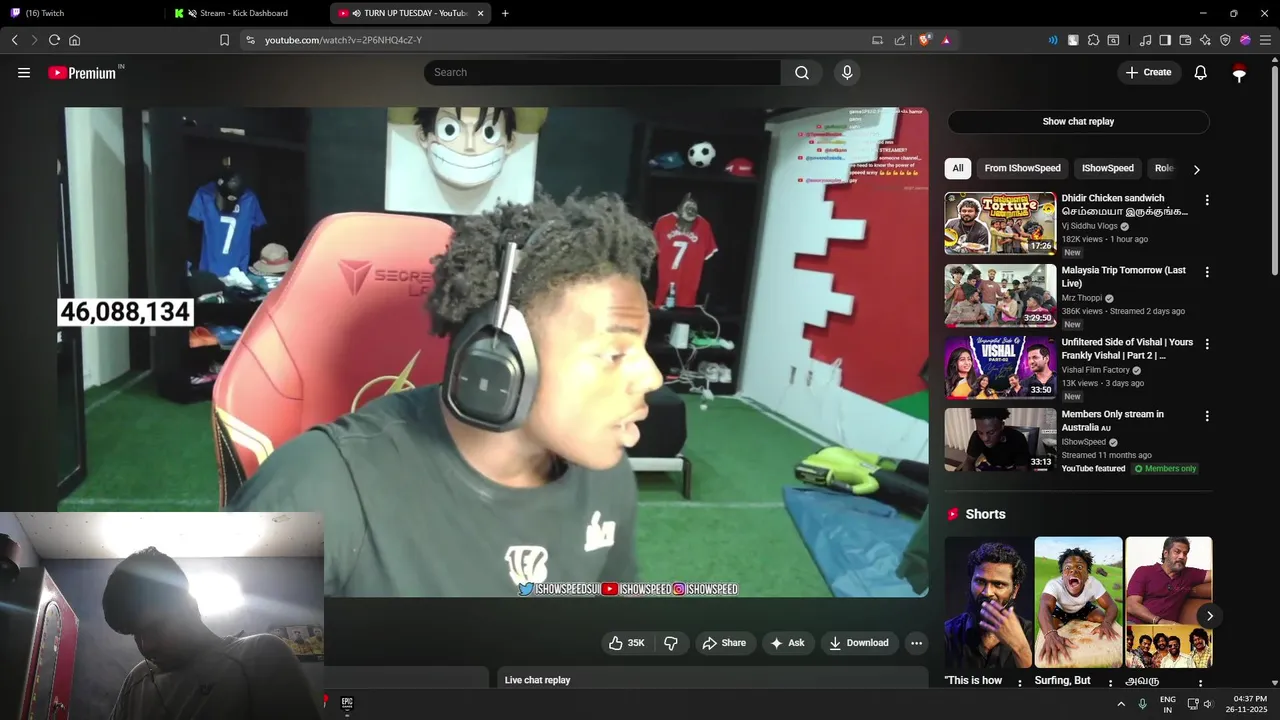The height and width of the screenshot is (720, 1280).
Task: Open options for Unfiltered Side of Vishal video
Action: tap(1207, 344)
